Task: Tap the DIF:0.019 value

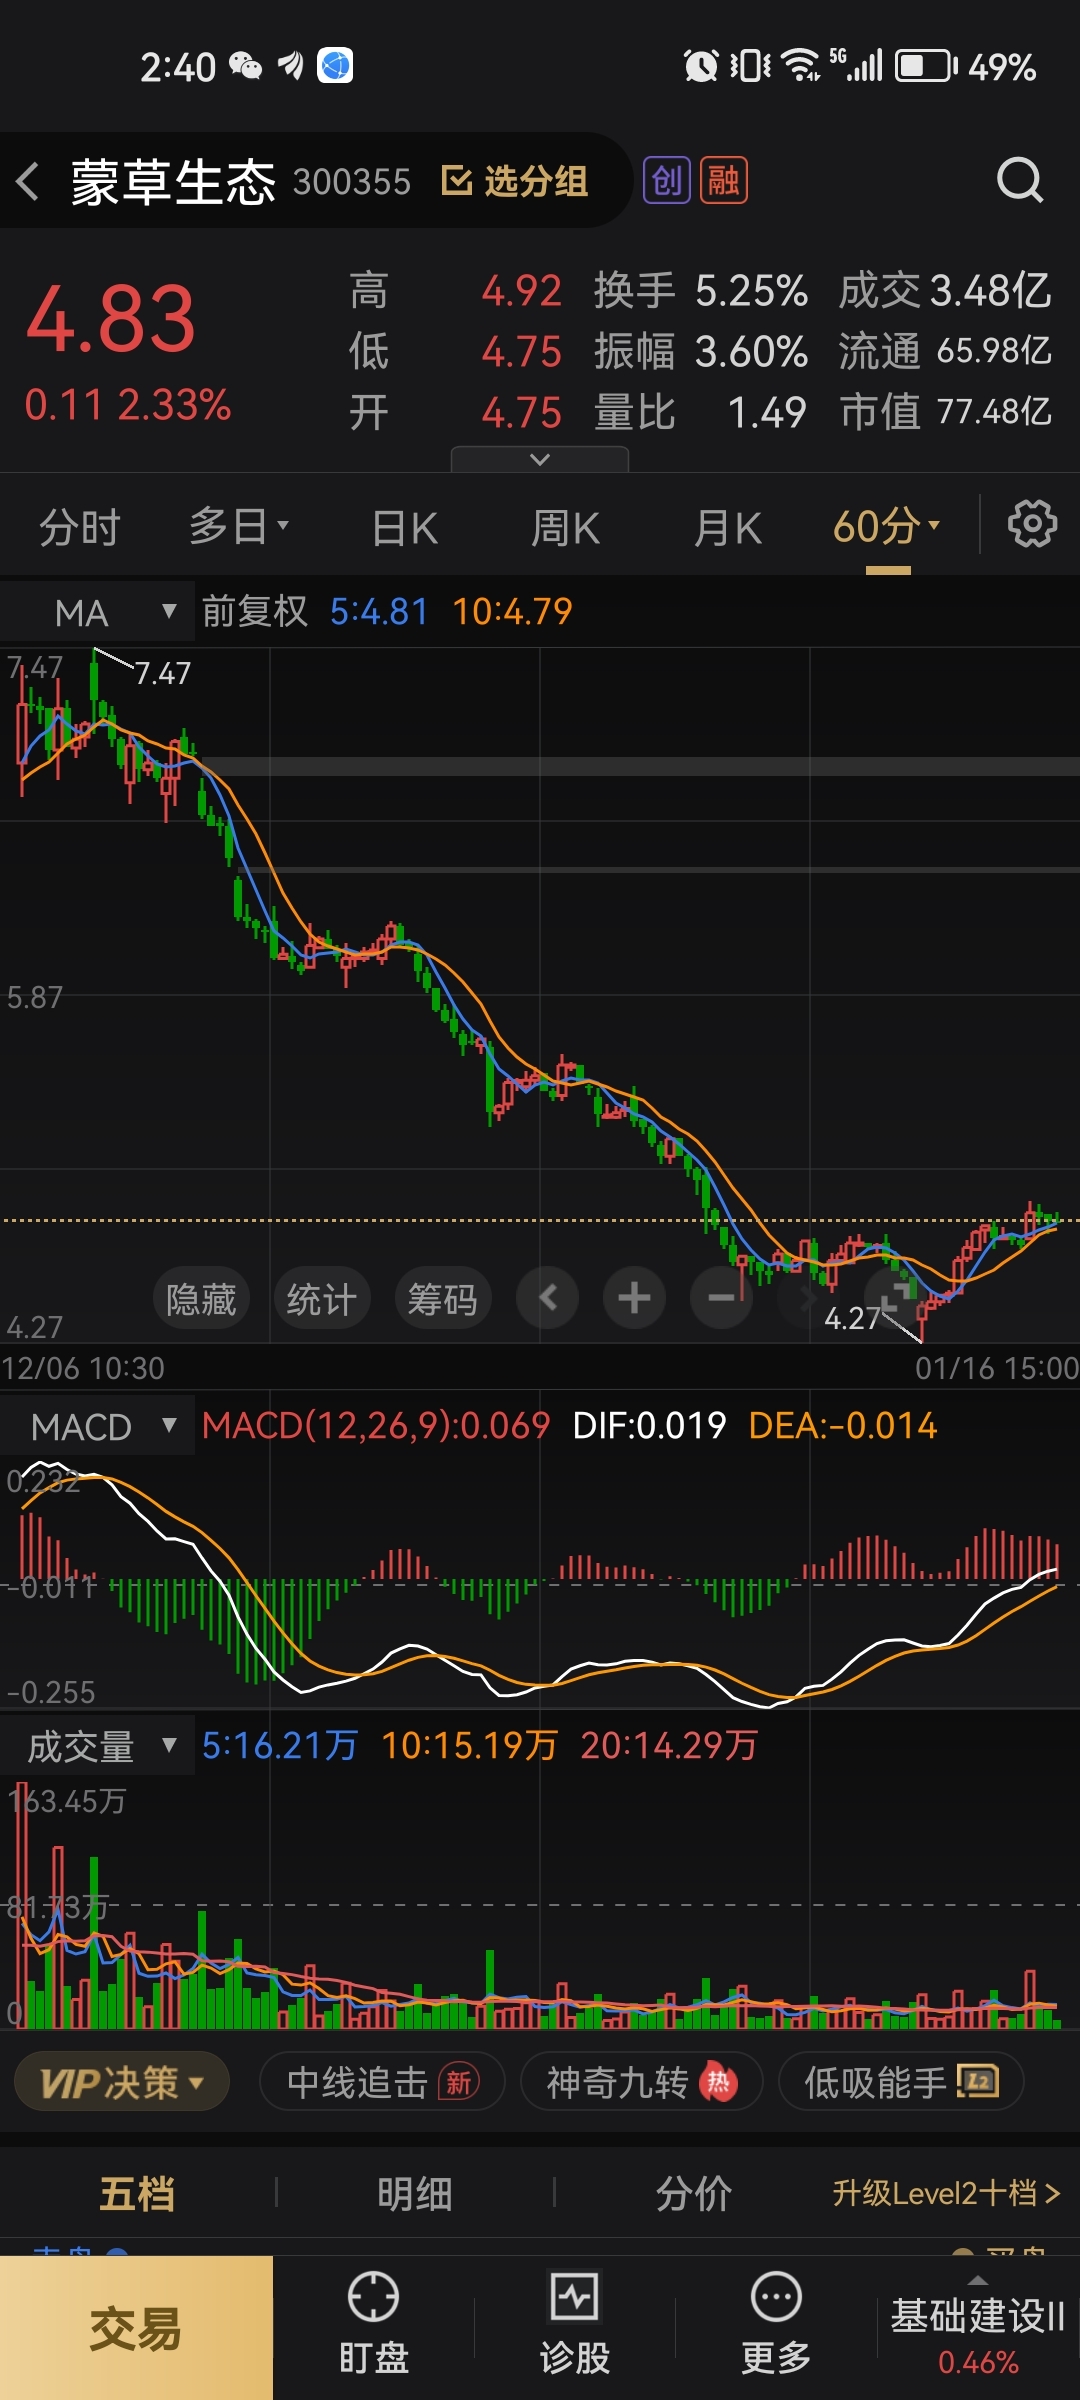Action: point(649,1425)
